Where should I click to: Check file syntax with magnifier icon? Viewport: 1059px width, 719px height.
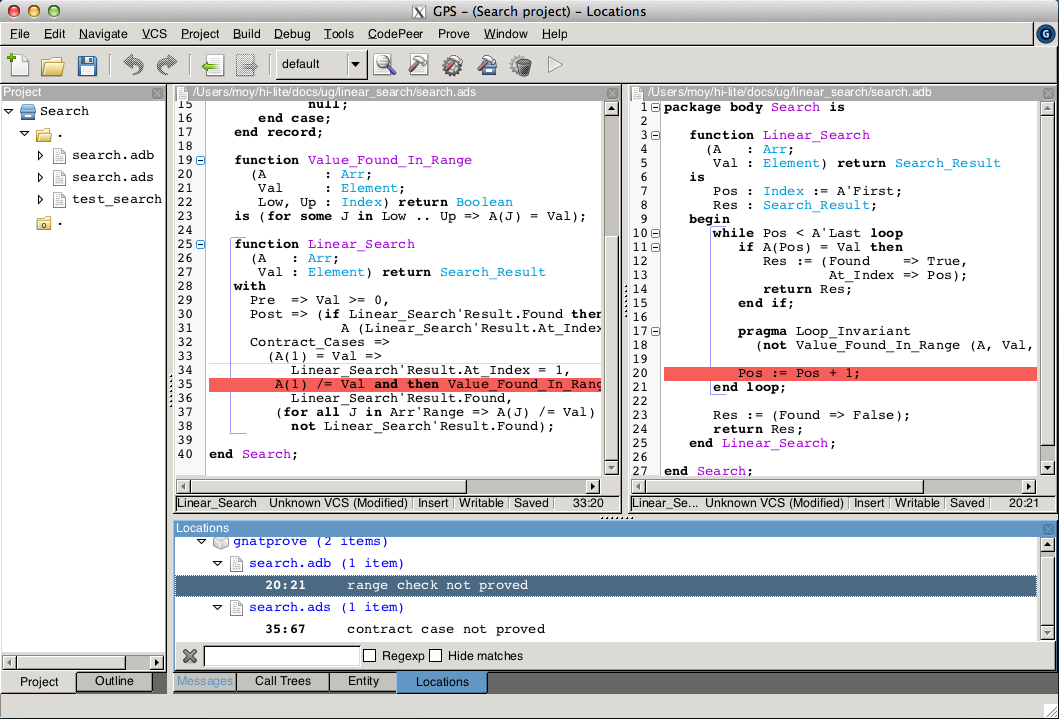385,65
